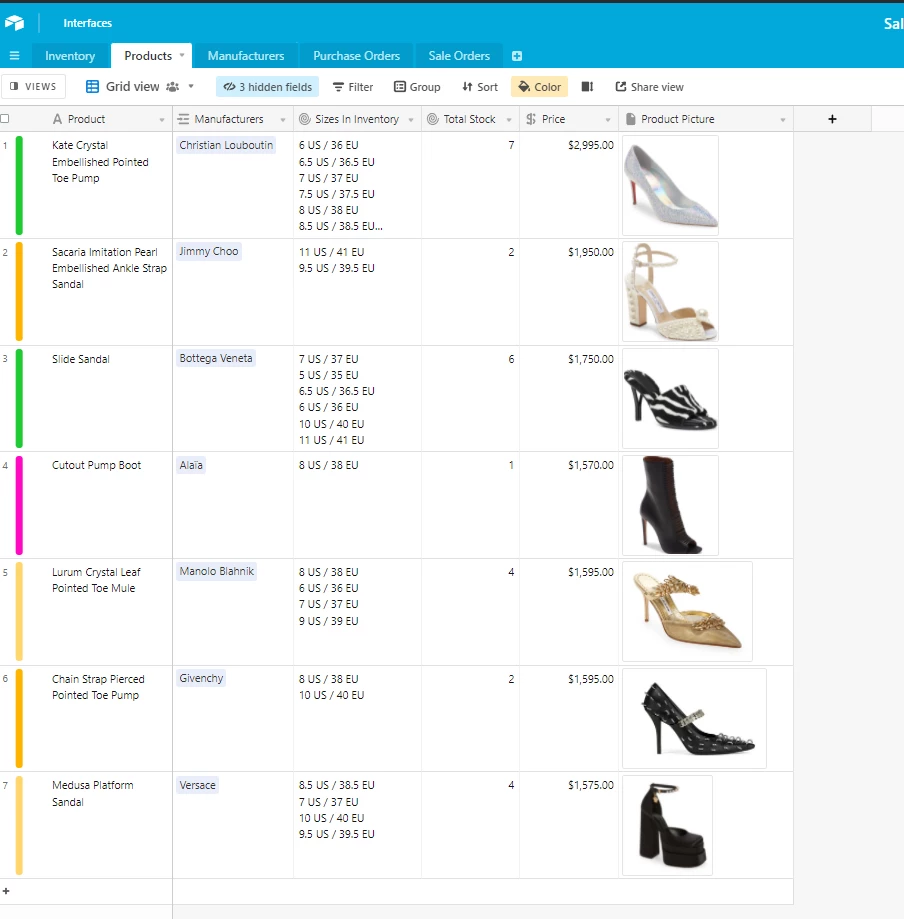Select the $1,750.00 price cell
The image size is (904, 919).
(x=569, y=399)
